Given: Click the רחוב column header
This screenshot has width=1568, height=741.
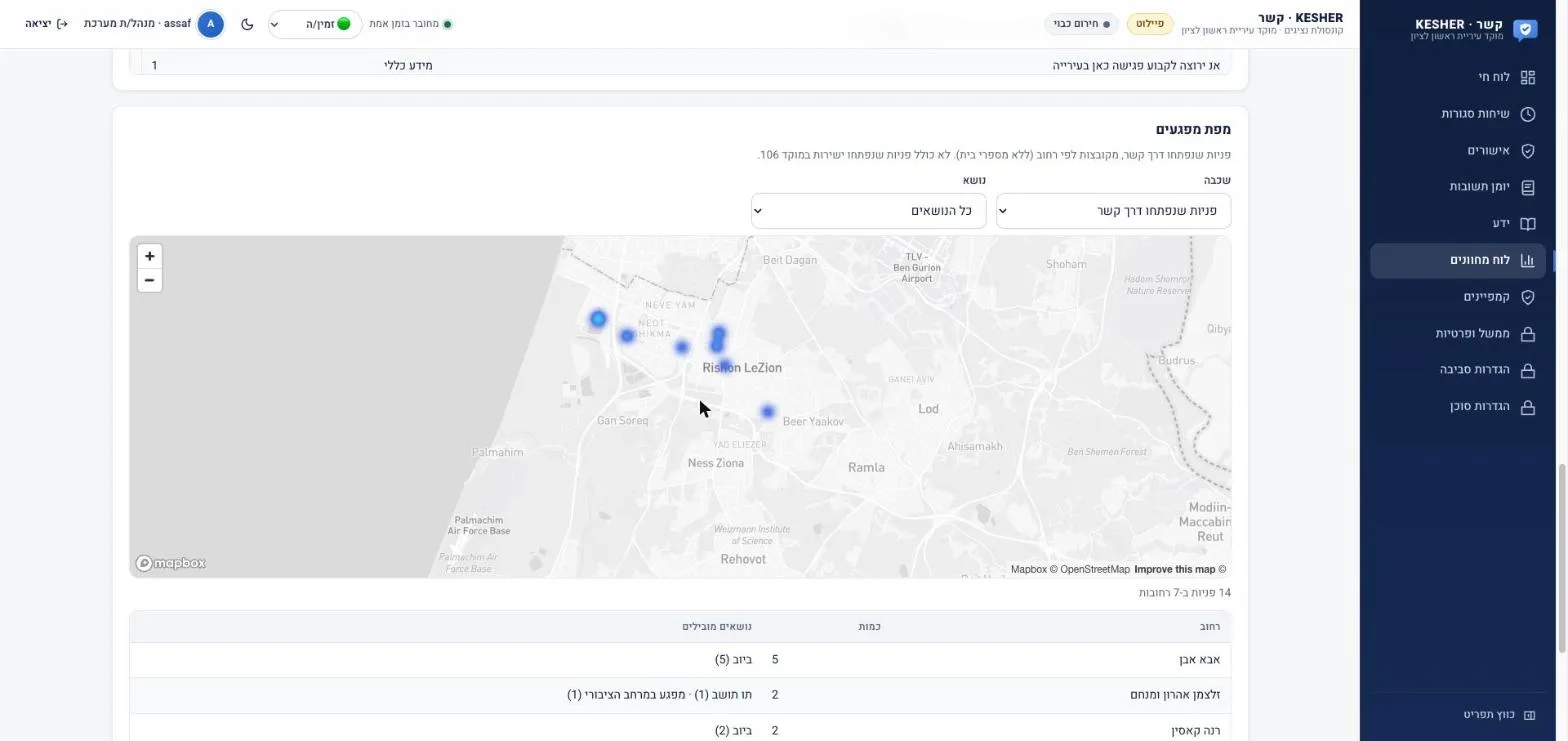Looking at the screenshot, I should tap(1209, 627).
